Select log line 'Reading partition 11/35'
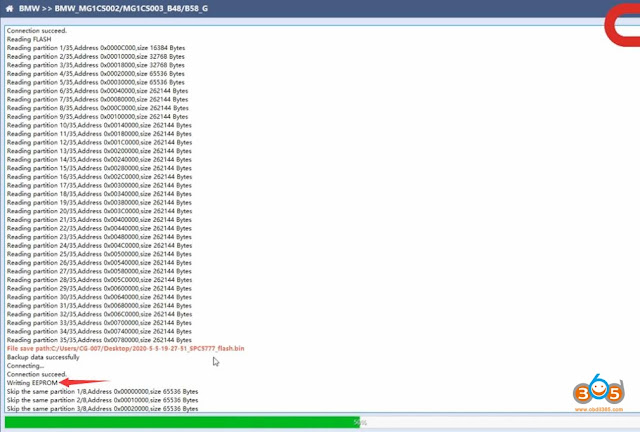The height and width of the screenshot is (432, 640). tap(99, 134)
